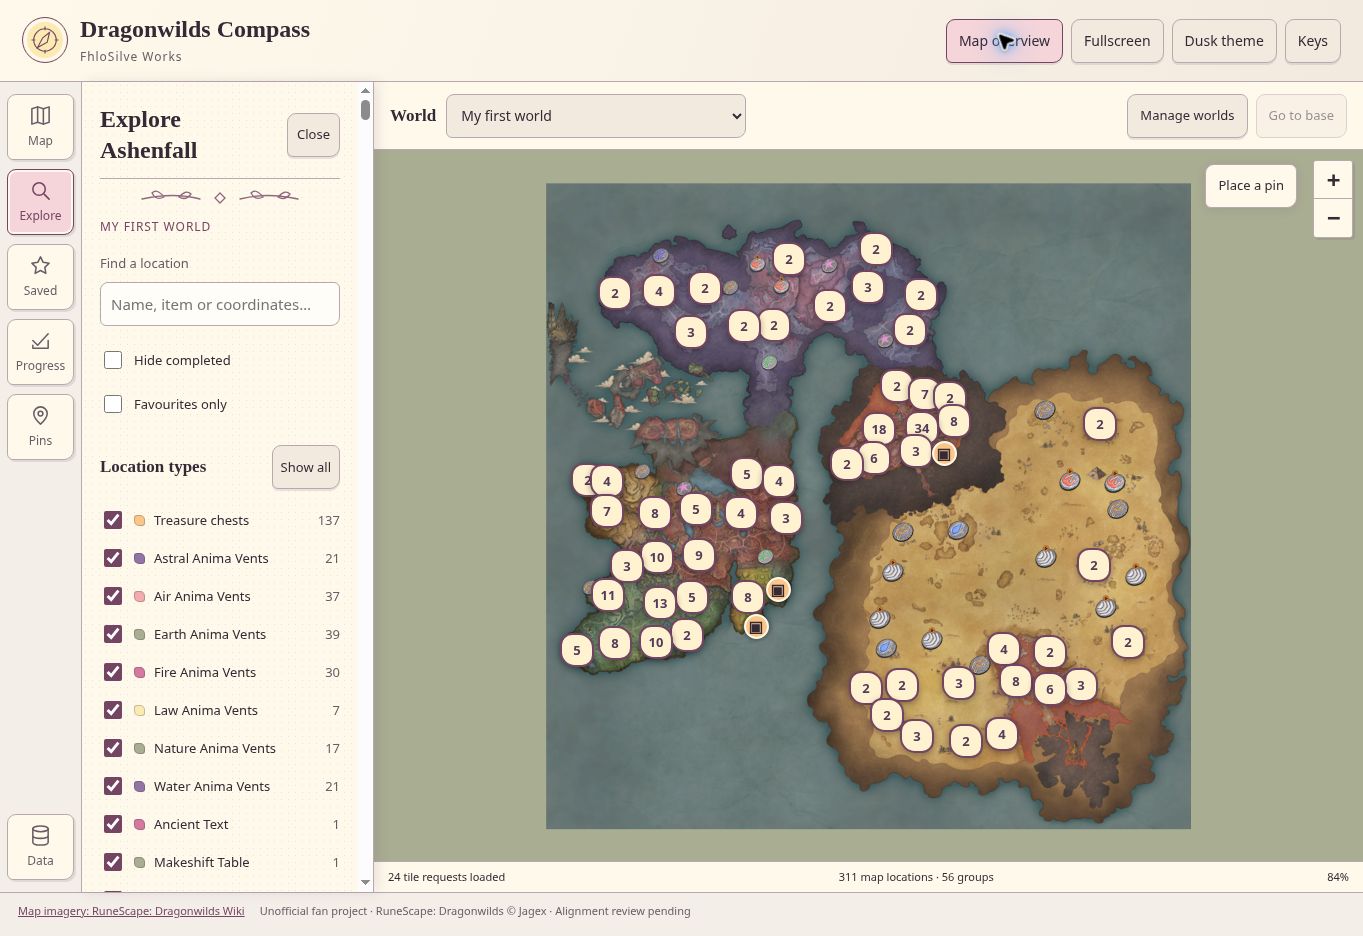Uncheck Astral Anima Vents checkbox
Screen dimensions: 1363x936
pos(113,558)
